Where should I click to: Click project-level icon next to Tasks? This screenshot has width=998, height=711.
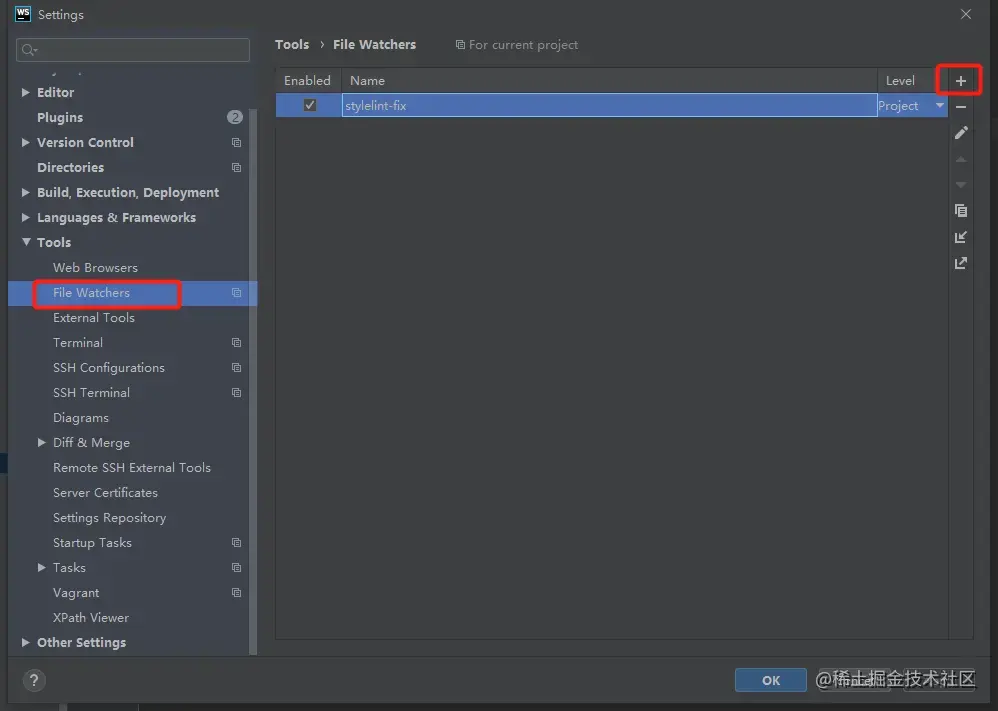[236, 568]
